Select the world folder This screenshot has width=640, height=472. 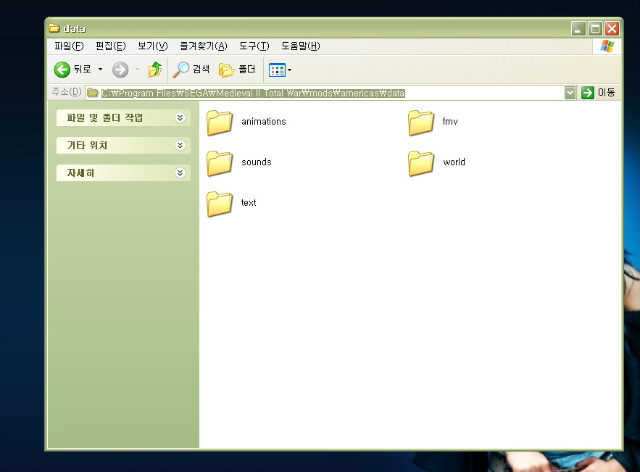tap(436, 163)
